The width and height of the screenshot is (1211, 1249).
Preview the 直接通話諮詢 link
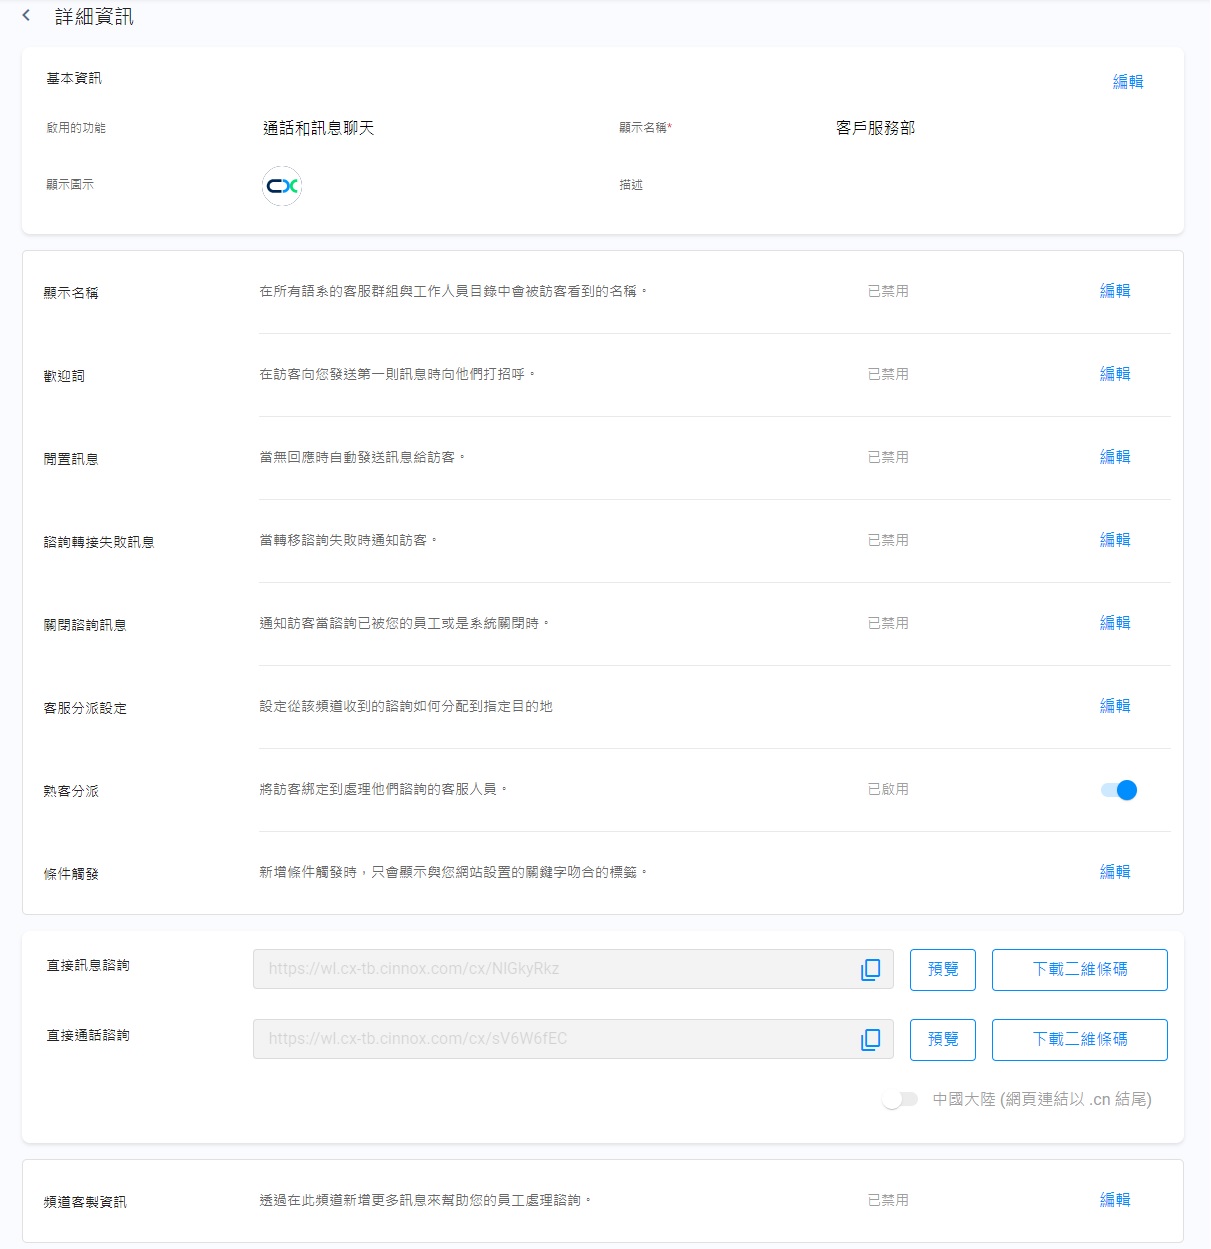943,1040
